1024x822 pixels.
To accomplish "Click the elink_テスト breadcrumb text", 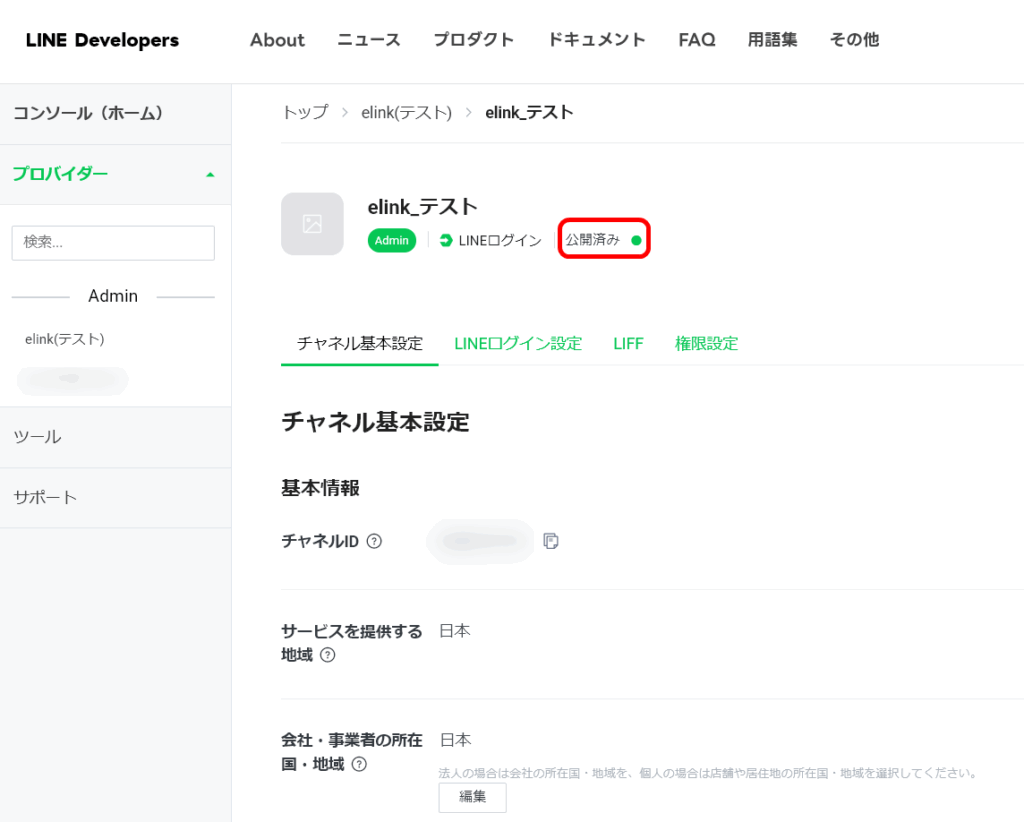I will [x=529, y=112].
